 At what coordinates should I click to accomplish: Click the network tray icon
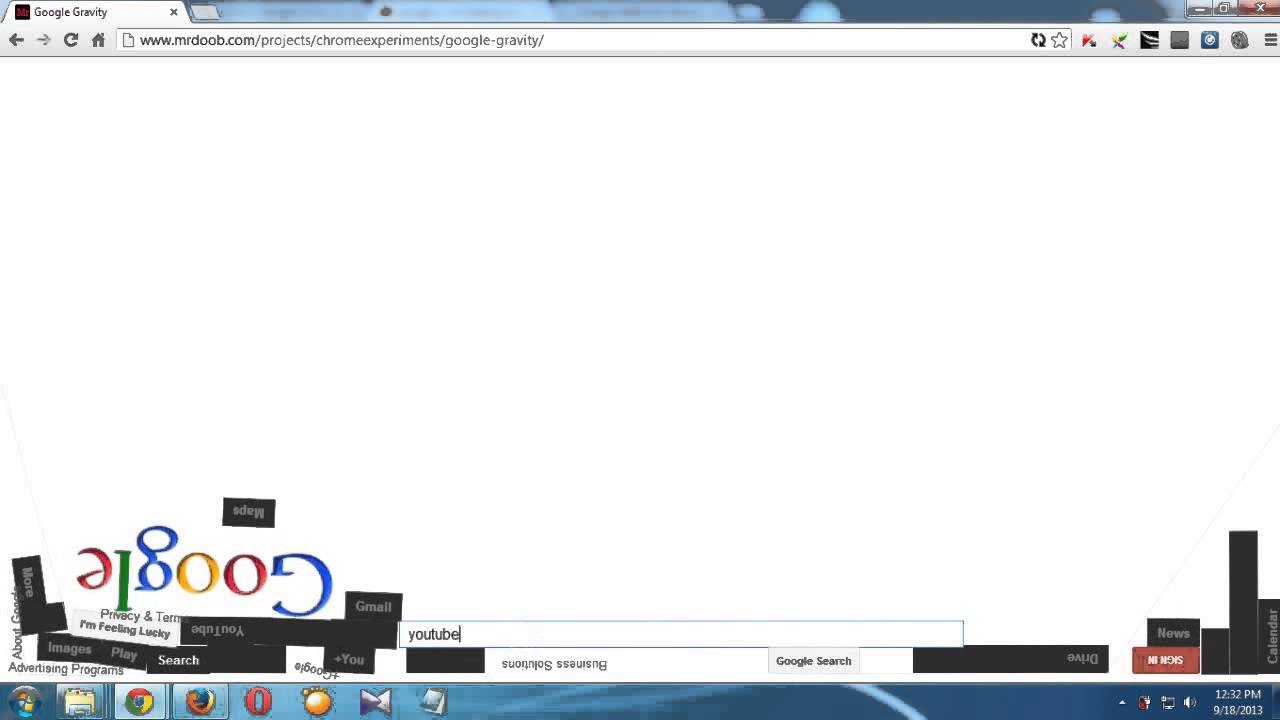click(x=1167, y=703)
